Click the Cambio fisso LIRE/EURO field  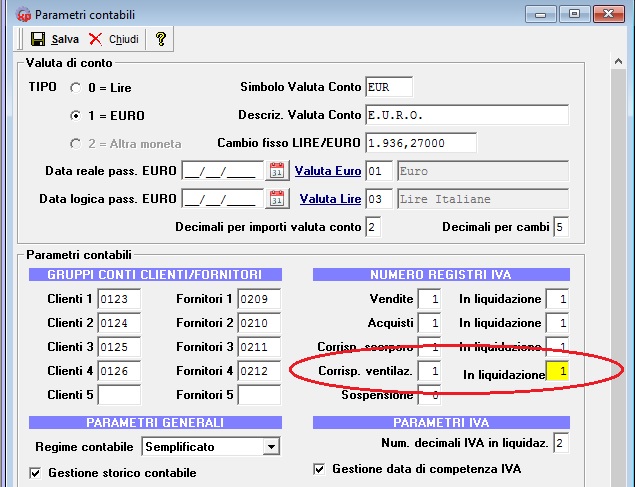click(420, 143)
